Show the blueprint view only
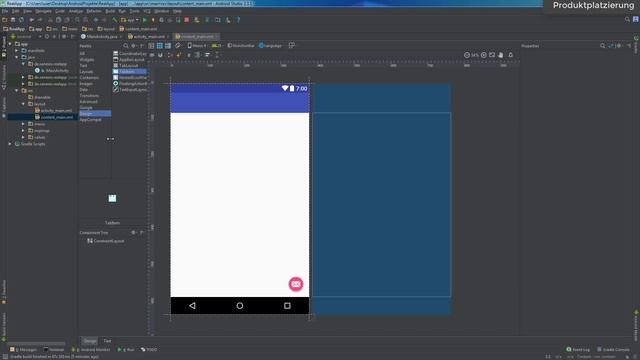Viewport: 640px width, 360px height. [160, 46]
